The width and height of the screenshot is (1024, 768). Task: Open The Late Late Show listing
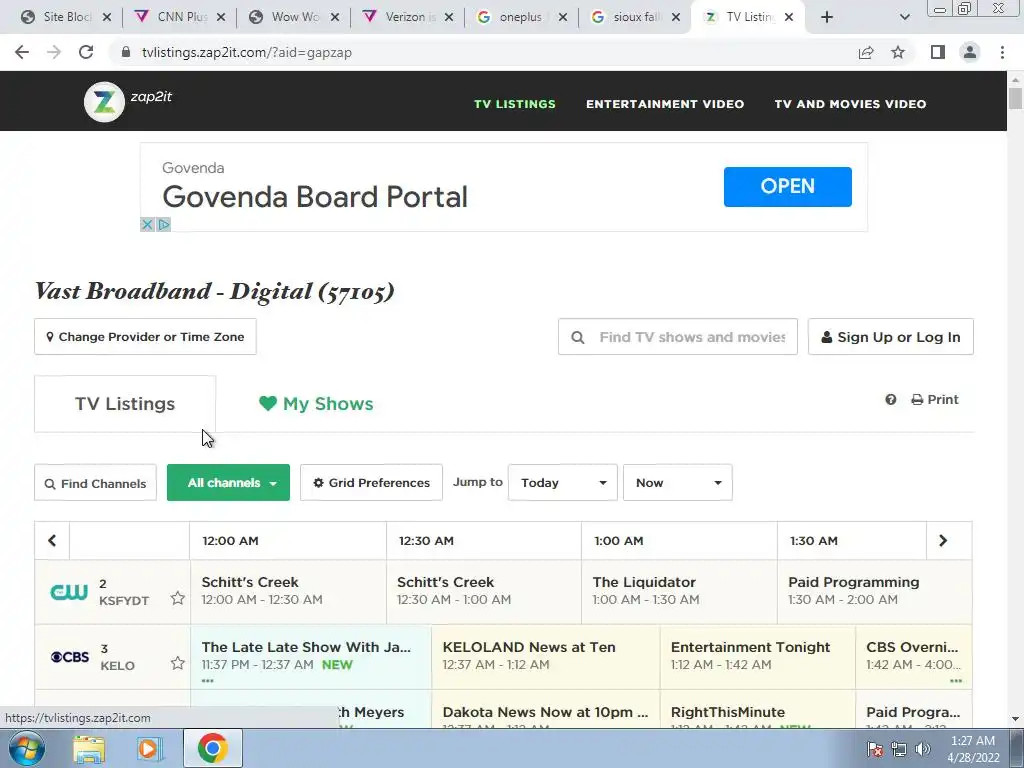click(x=311, y=656)
